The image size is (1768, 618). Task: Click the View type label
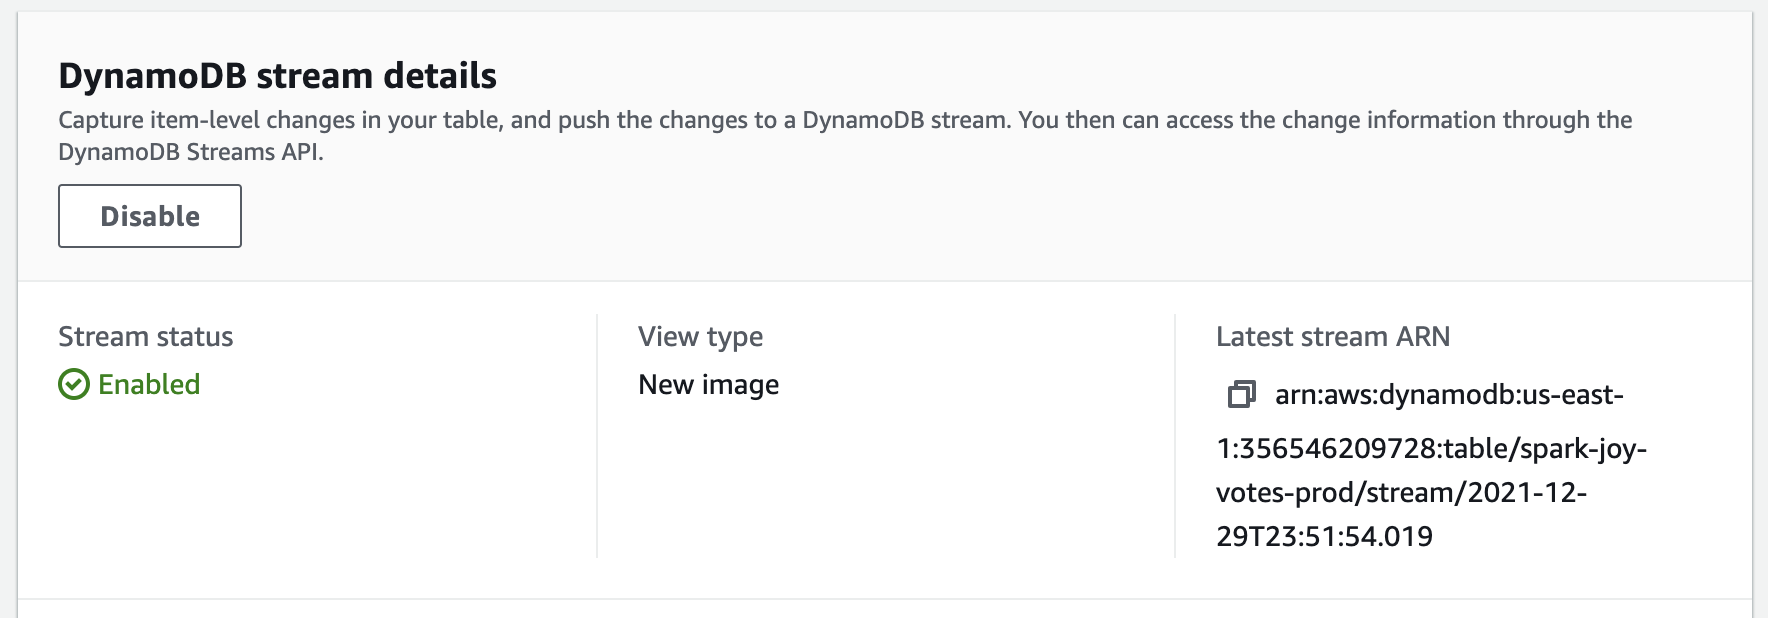tap(701, 337)
